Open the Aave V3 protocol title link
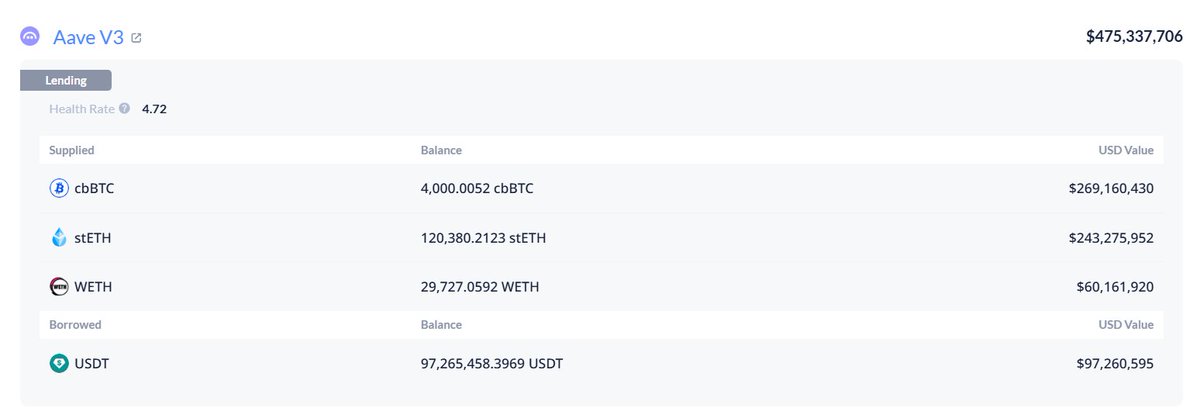This screenshot has height=418, width=1200. pos(88,37)
